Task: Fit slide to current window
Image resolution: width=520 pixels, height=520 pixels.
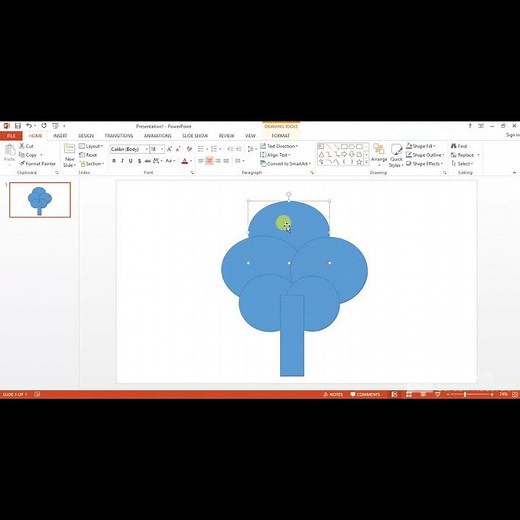Action: pyautogui.click(x=515, y=394)
